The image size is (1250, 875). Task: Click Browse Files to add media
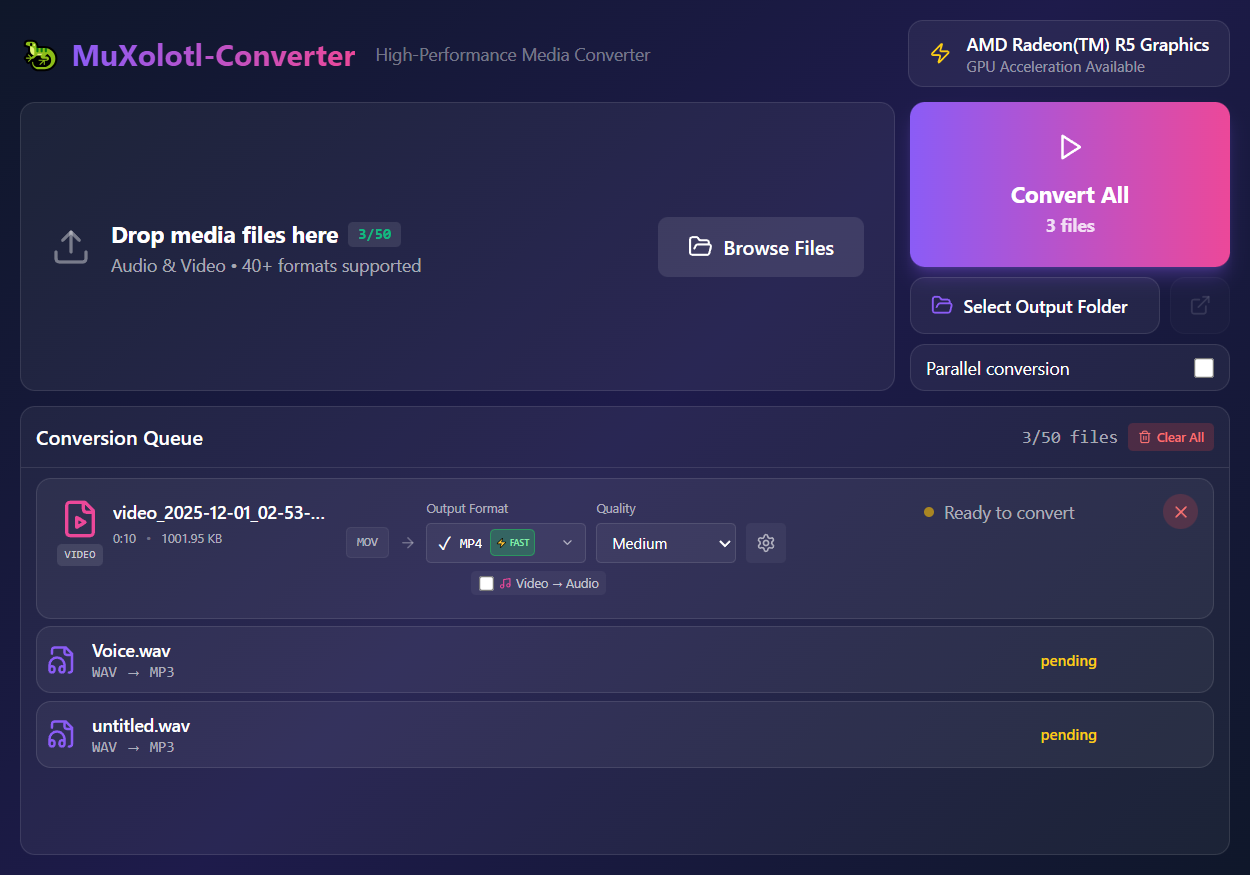[760, 247]
